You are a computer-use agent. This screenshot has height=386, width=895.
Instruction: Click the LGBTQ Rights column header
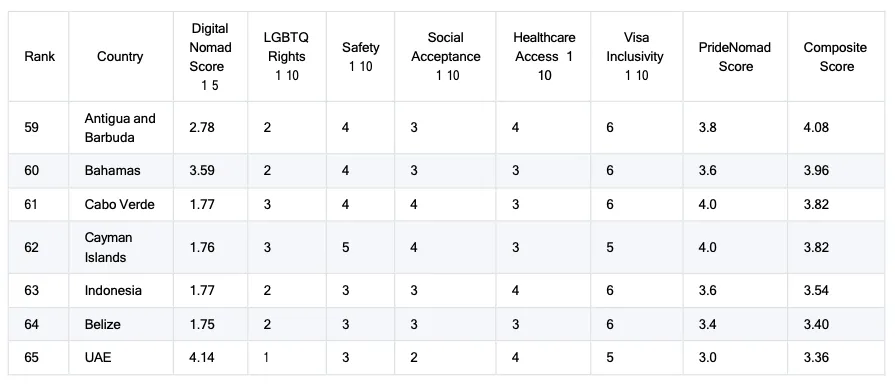[287, 57]
